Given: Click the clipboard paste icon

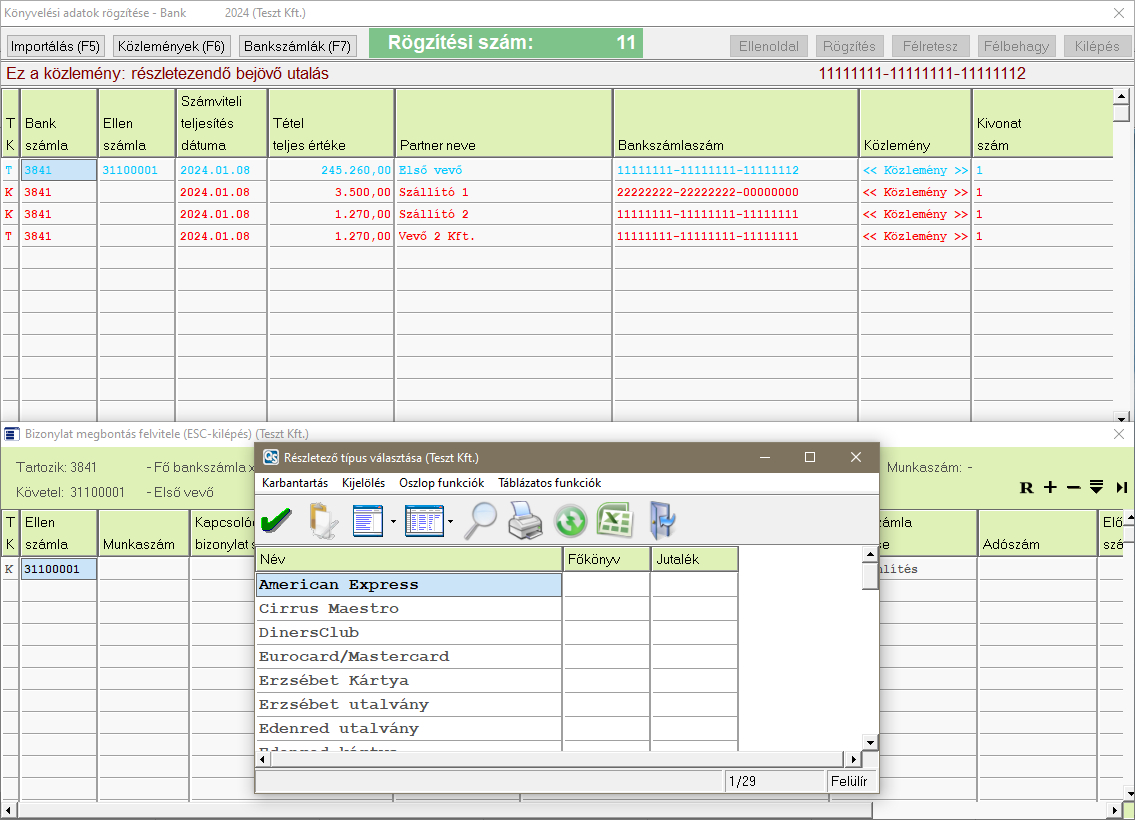Looking at the screenshot, I should pos(323,520).
